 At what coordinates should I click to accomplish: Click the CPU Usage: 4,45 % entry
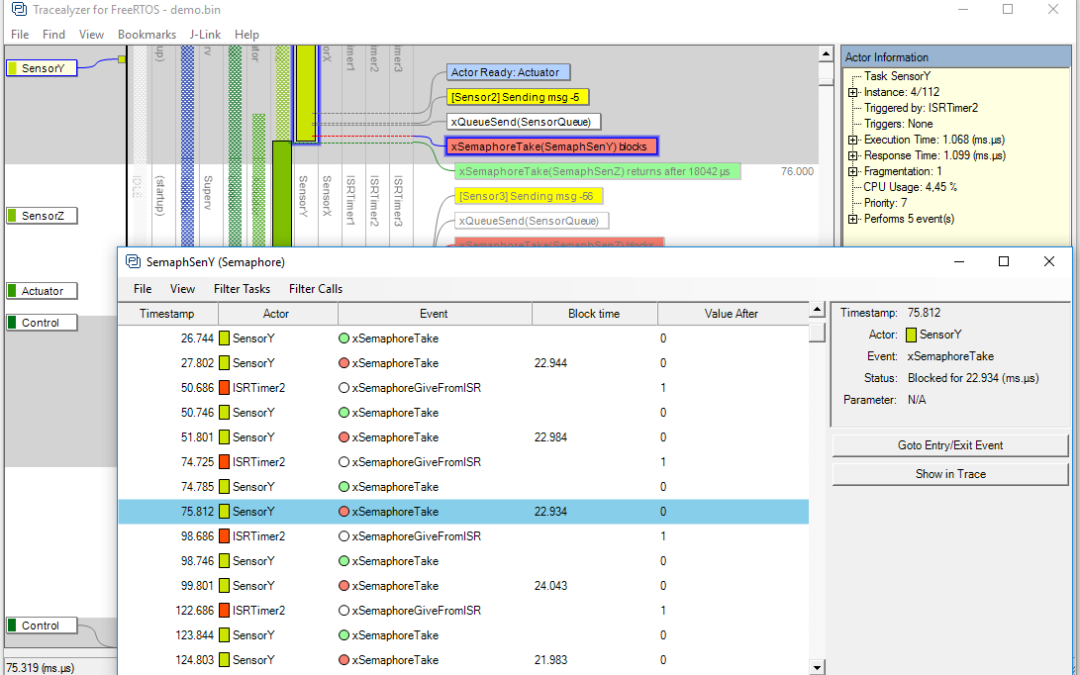(910, 187)
